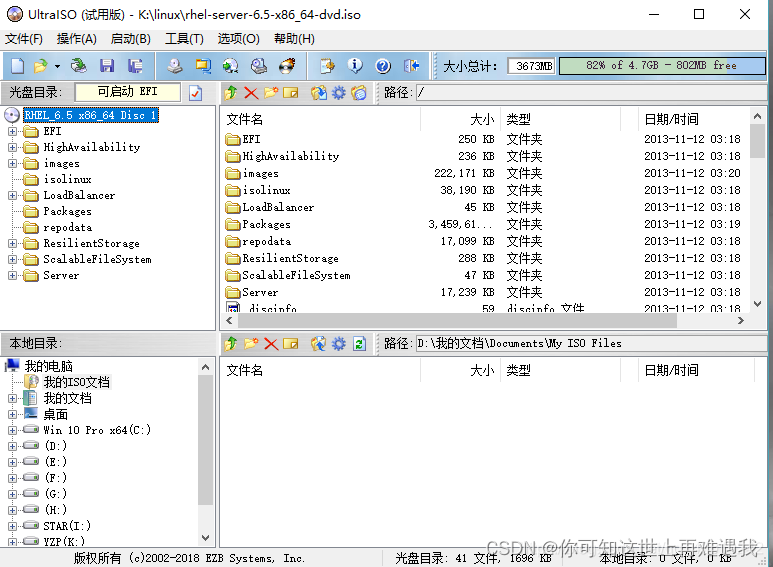Screen dimensions: 773x567
Task: Click the Burn CD/DVD image icon
Action: tap(287, 66)
